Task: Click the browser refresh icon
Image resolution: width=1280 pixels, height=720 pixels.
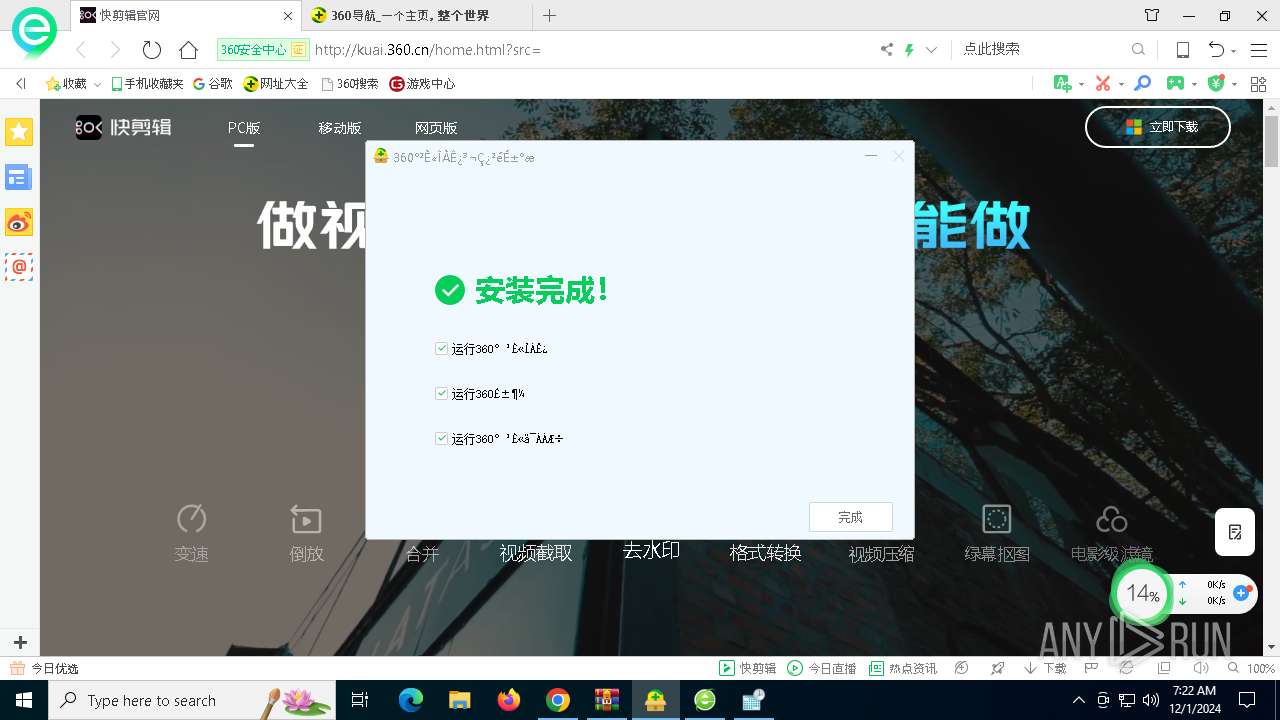Action: coord(152,49)
